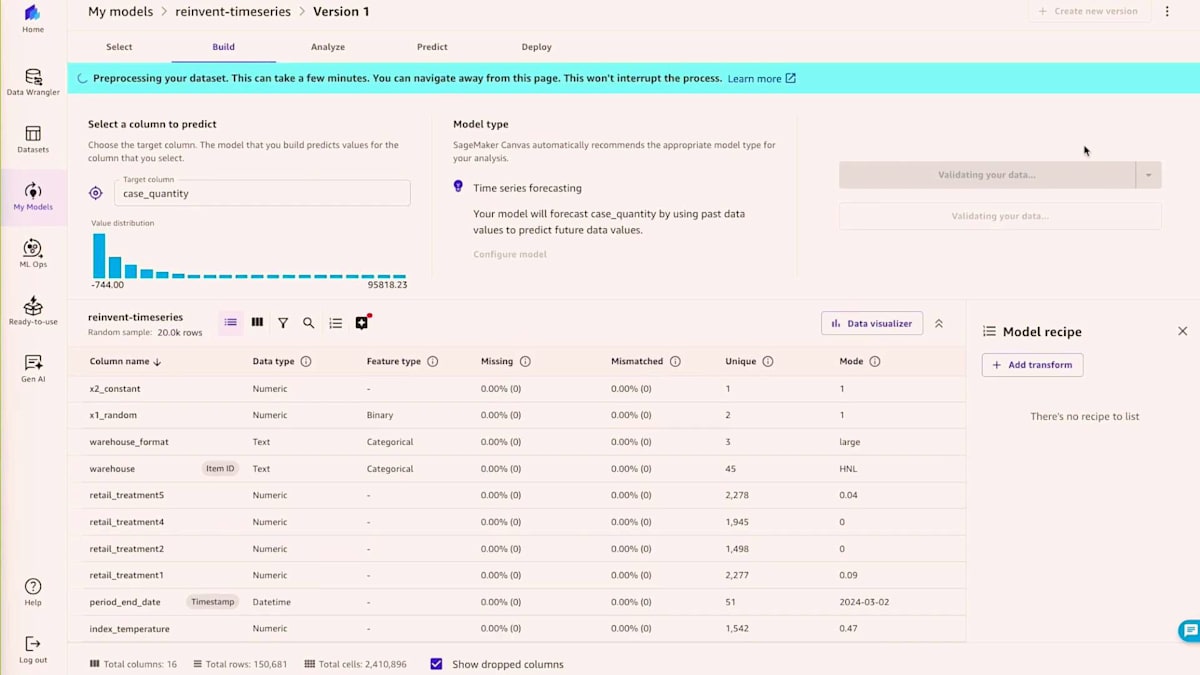The height and width of the screenshot is (675, 1200).
Task: Show Mismatched info icon
Action: pos(675,362)
